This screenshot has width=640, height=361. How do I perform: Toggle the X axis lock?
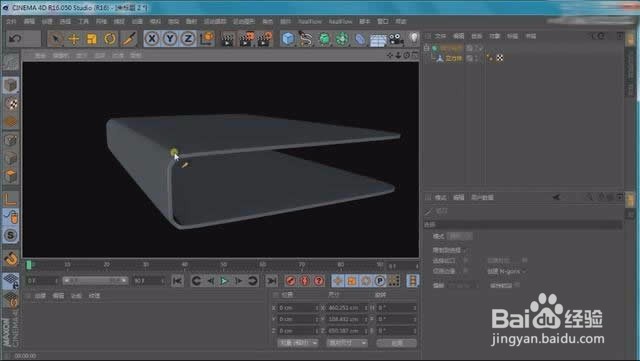pyautogui.click(x=152, y=39)
